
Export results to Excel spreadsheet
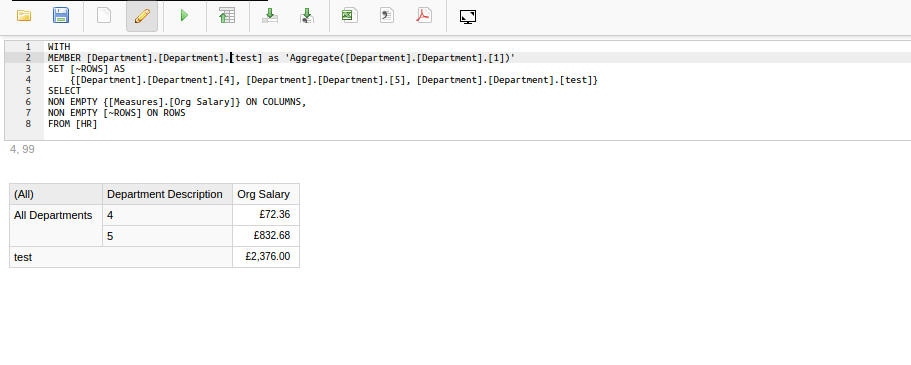350,16
